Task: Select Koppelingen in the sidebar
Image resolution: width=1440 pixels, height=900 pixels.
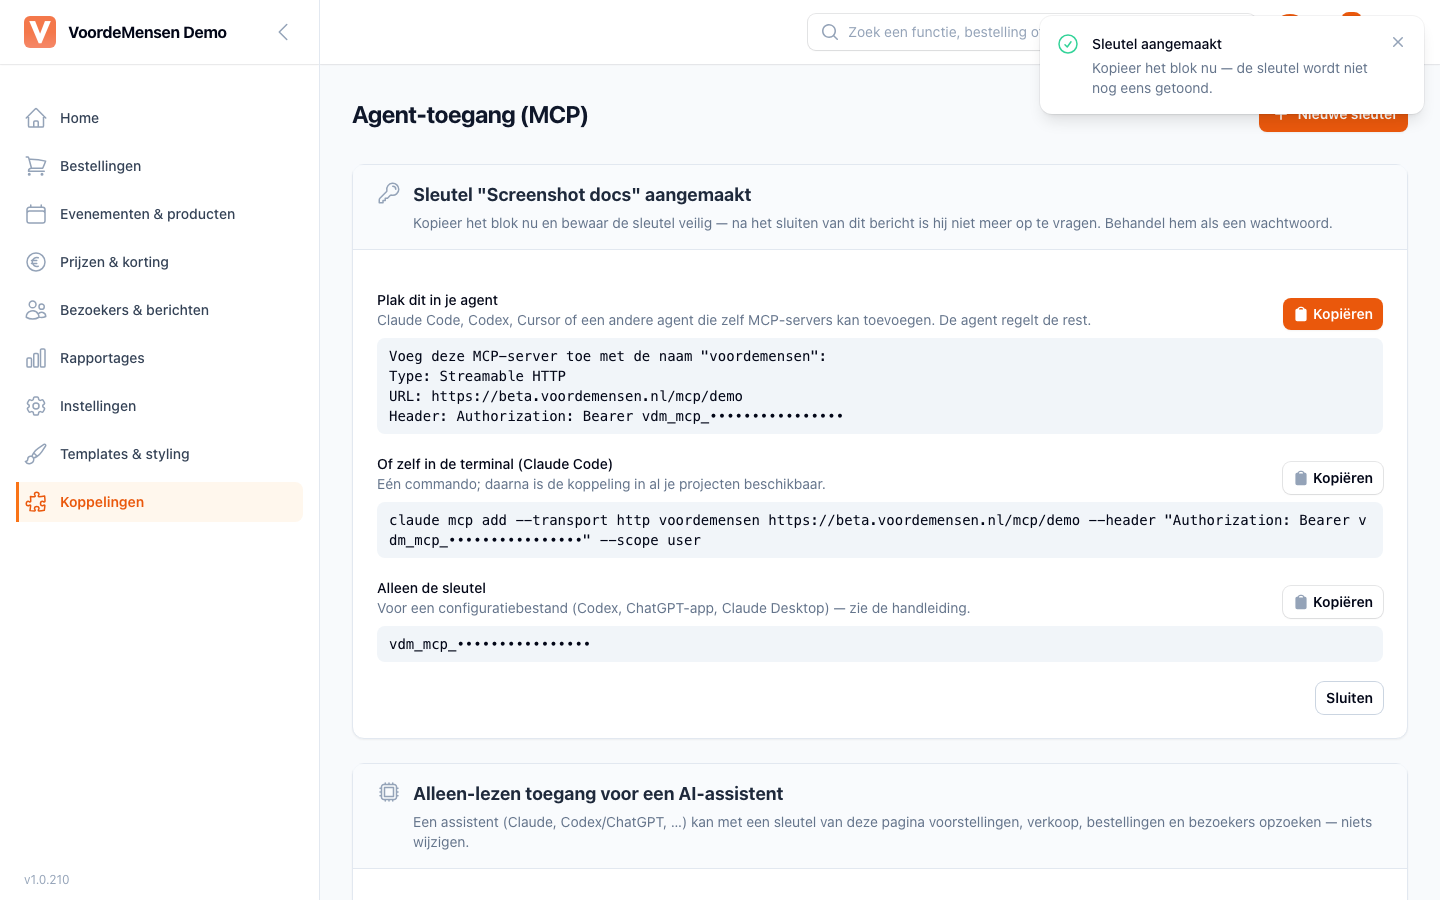Action: (160, 502)
